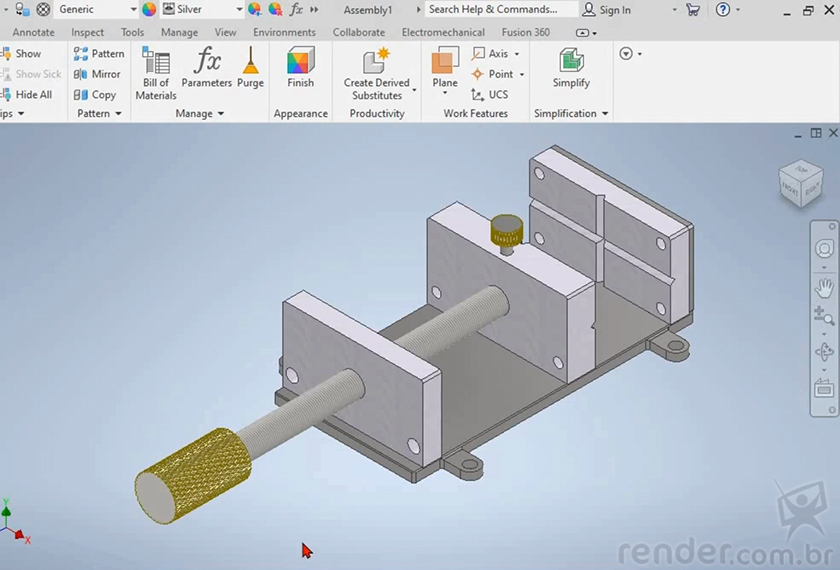Open the Bill of Materials tool
This screenshot has width=840, height=570.
[156, 73]
